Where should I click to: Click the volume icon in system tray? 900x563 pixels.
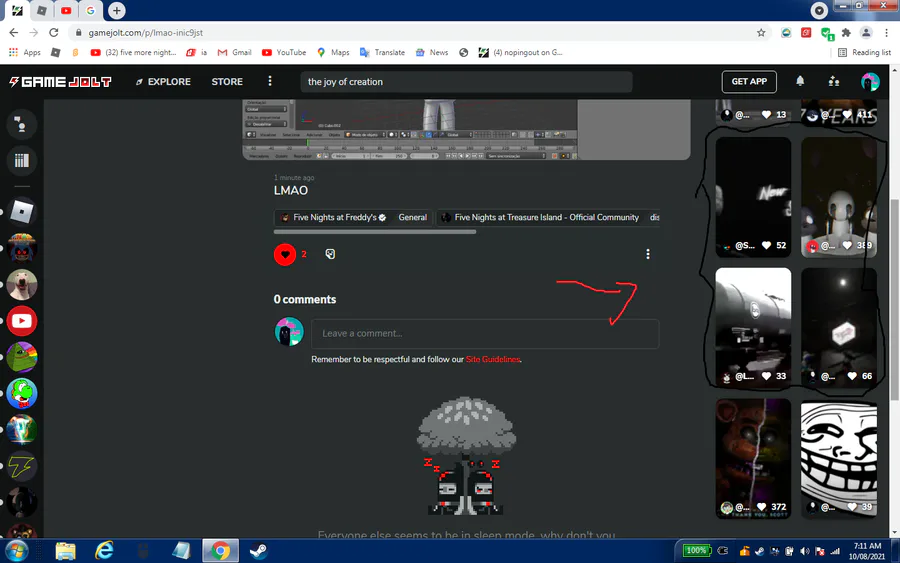(x=805, y=551)
